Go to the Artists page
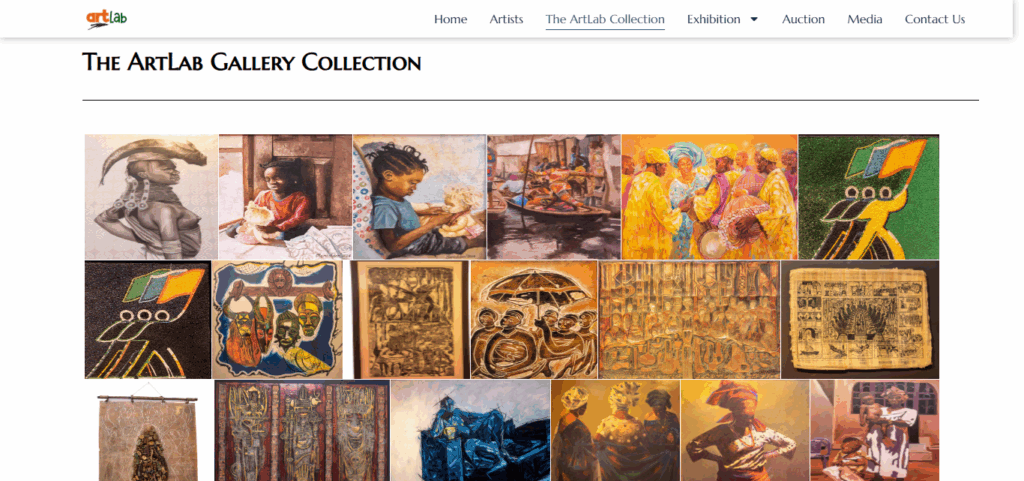1024x481 pixels. [x=507, y=19]
